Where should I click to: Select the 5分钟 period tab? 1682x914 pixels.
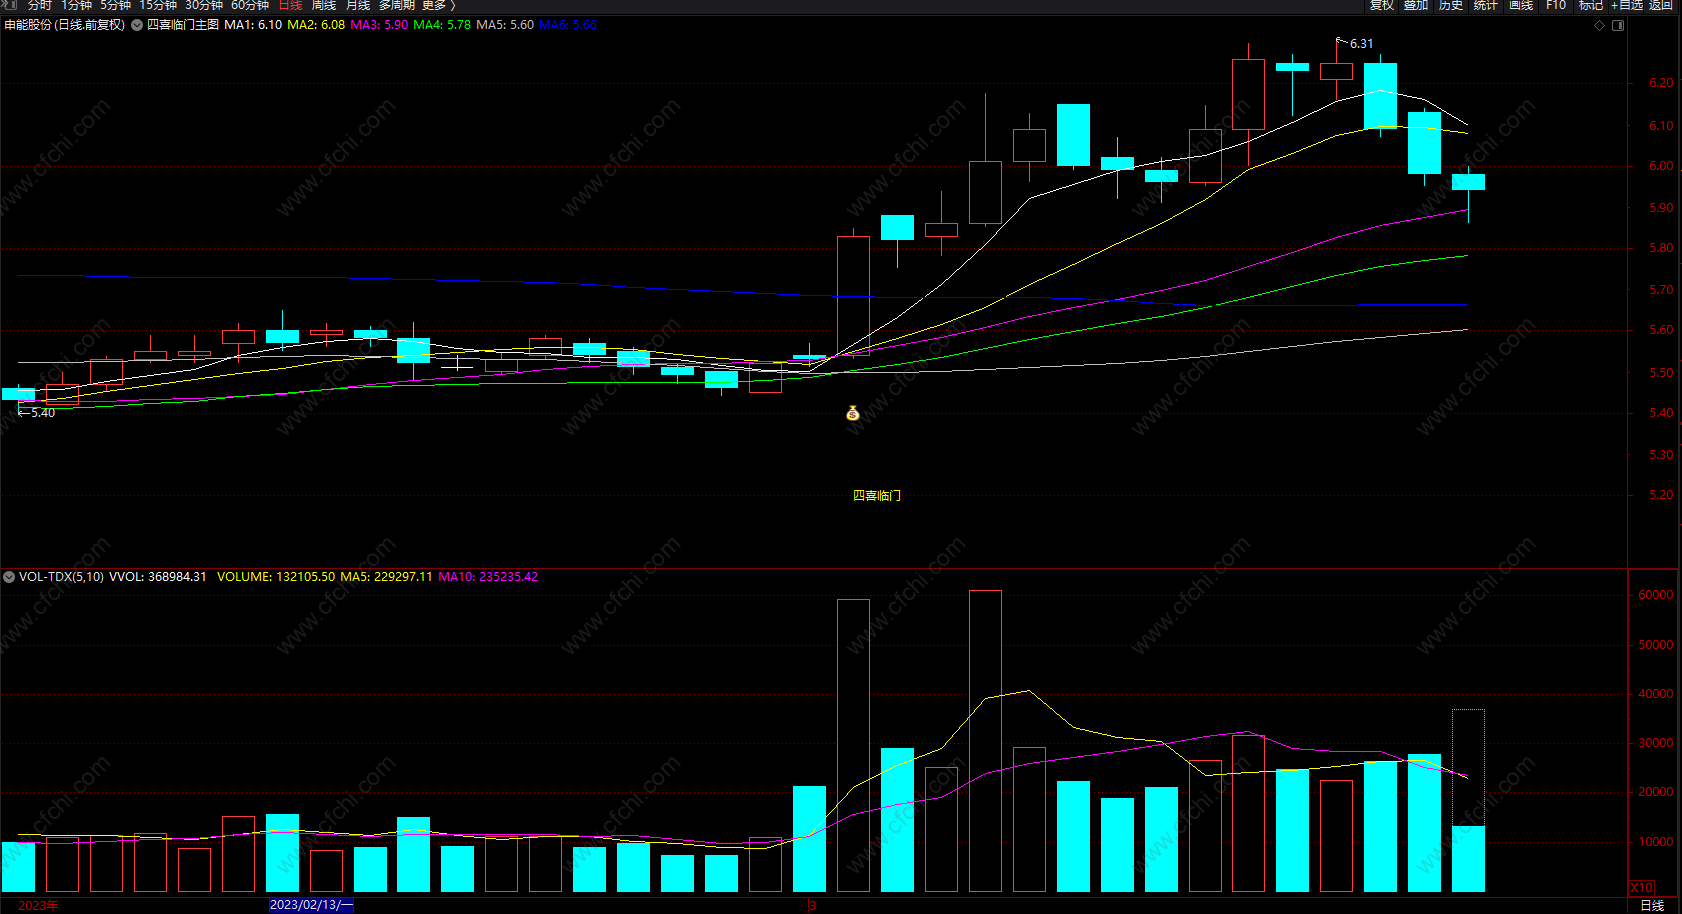[x=115, y=5]
